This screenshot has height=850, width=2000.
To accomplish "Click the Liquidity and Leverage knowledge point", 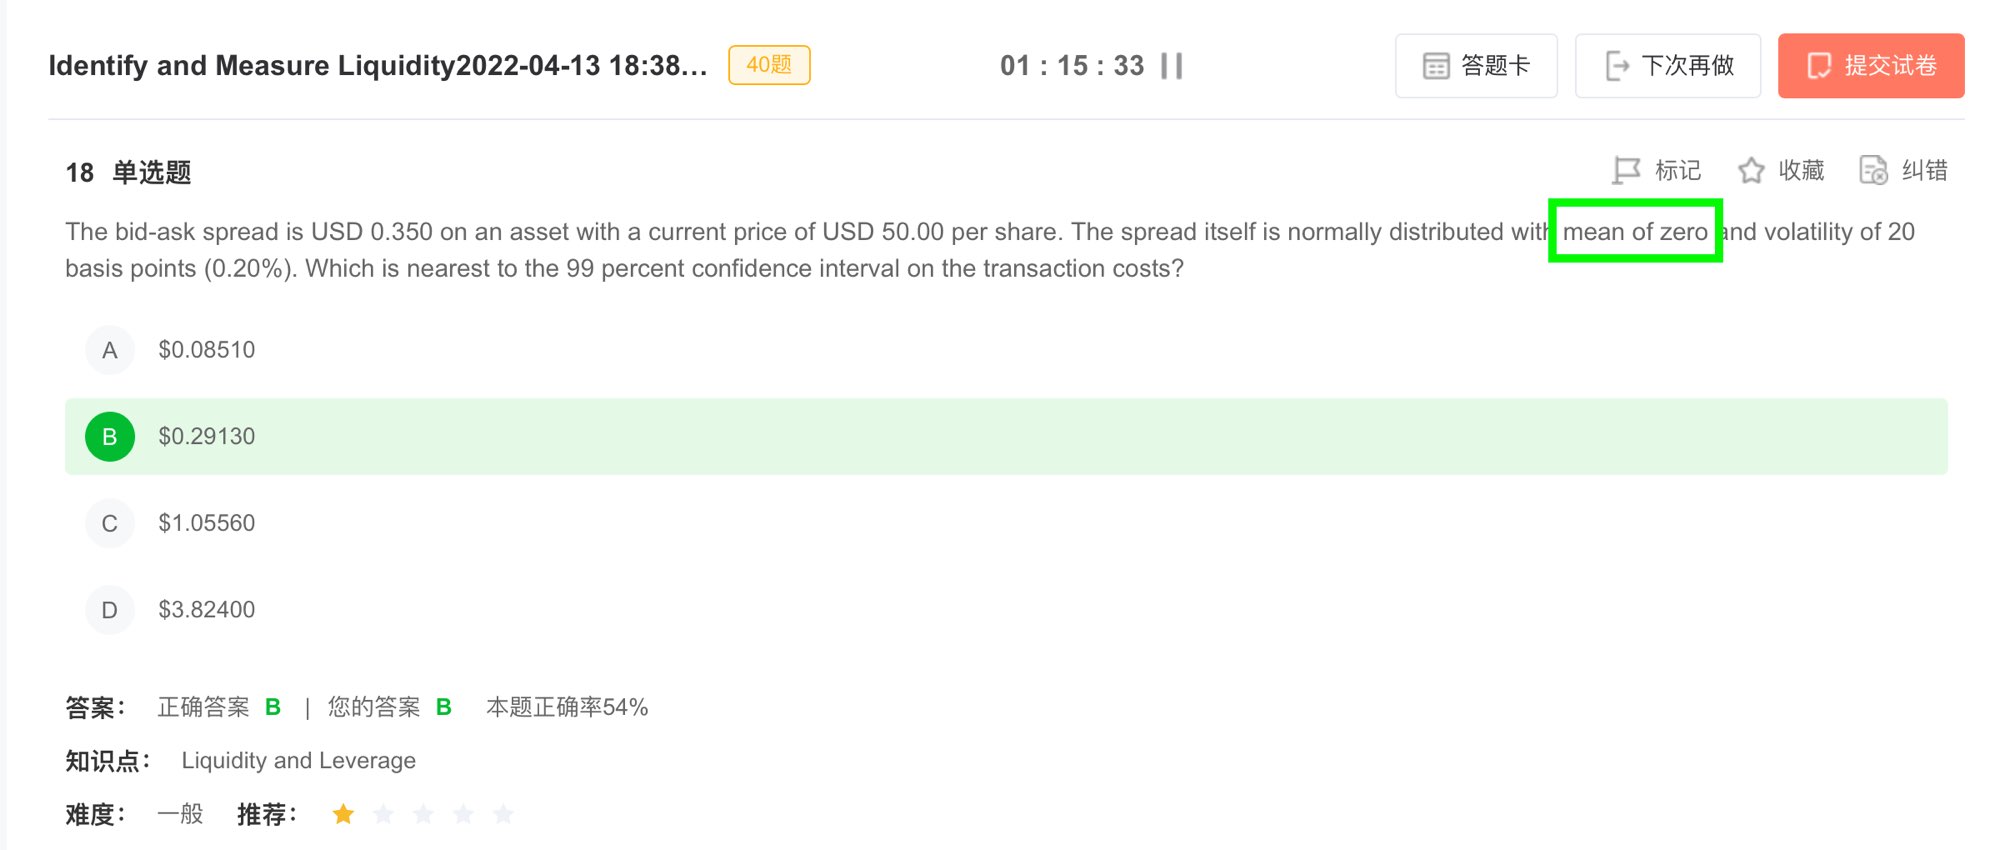I will (x=298, y=761).
